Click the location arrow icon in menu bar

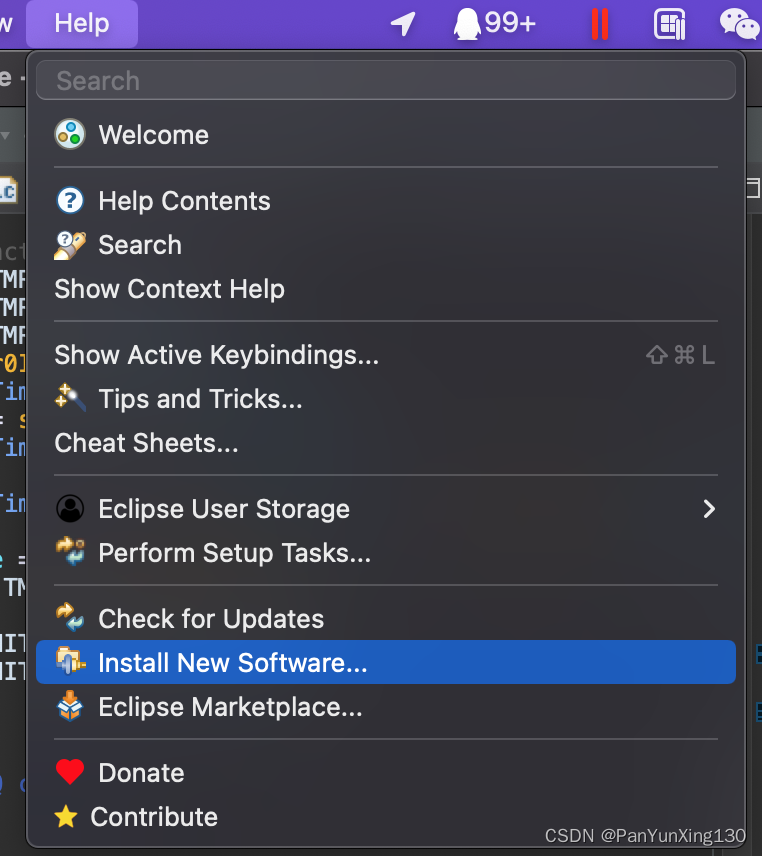(402, 23)
